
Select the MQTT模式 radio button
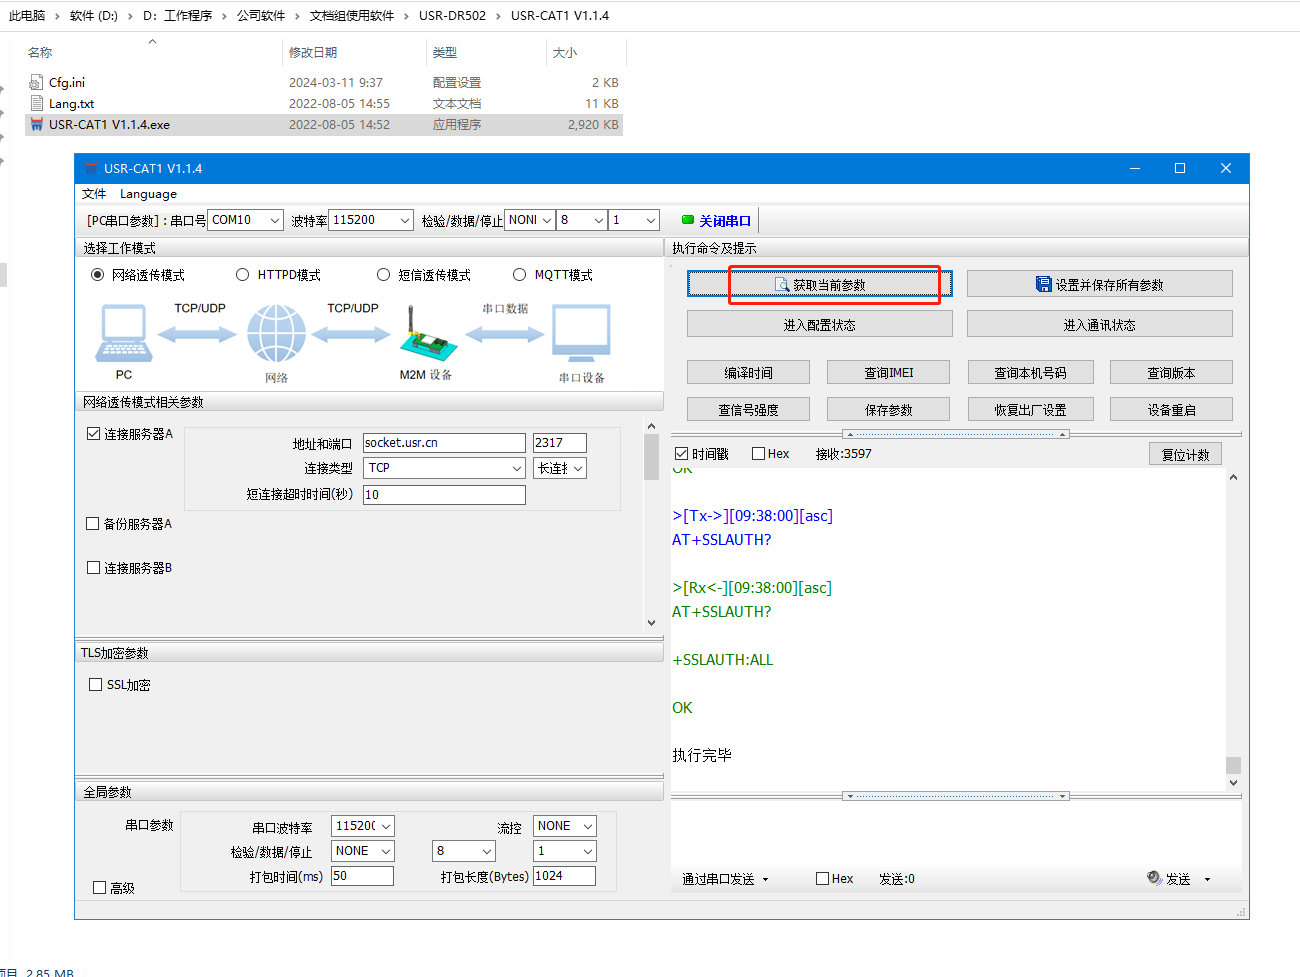pos(519,275)
